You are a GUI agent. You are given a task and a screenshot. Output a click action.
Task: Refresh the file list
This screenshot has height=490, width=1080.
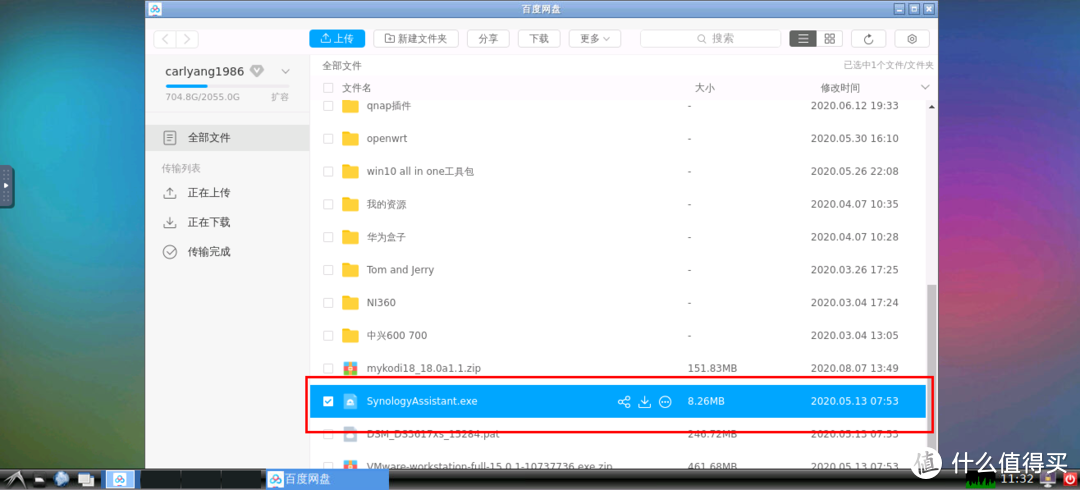click(869, 39)
